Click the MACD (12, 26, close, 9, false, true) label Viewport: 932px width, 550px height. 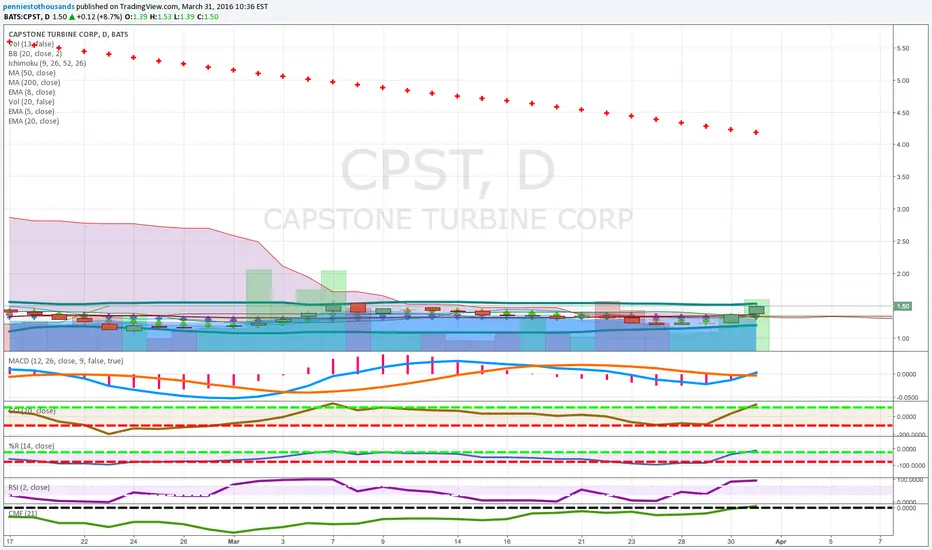pos(66,361)
